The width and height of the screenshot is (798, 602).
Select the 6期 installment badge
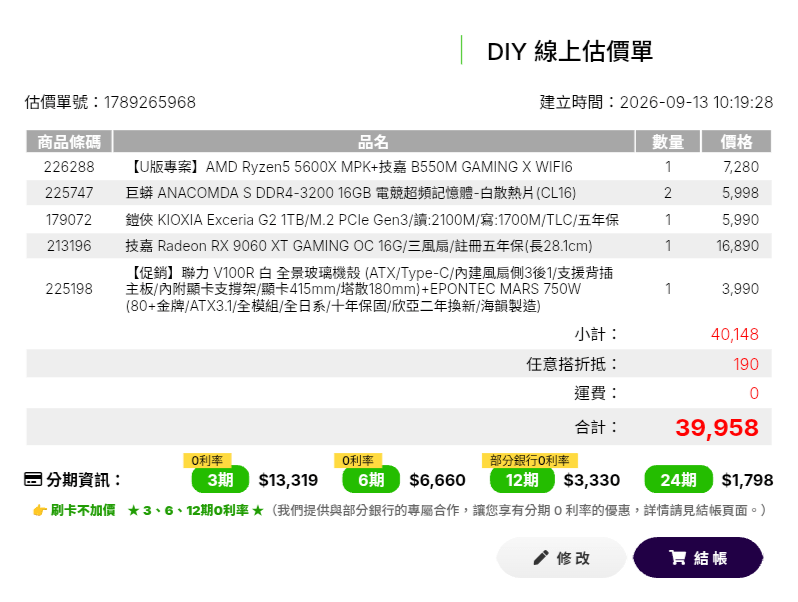pos(371,479)
